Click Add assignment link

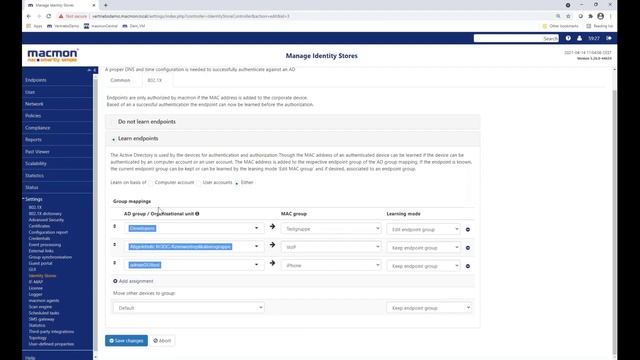(x=133, y=281)
